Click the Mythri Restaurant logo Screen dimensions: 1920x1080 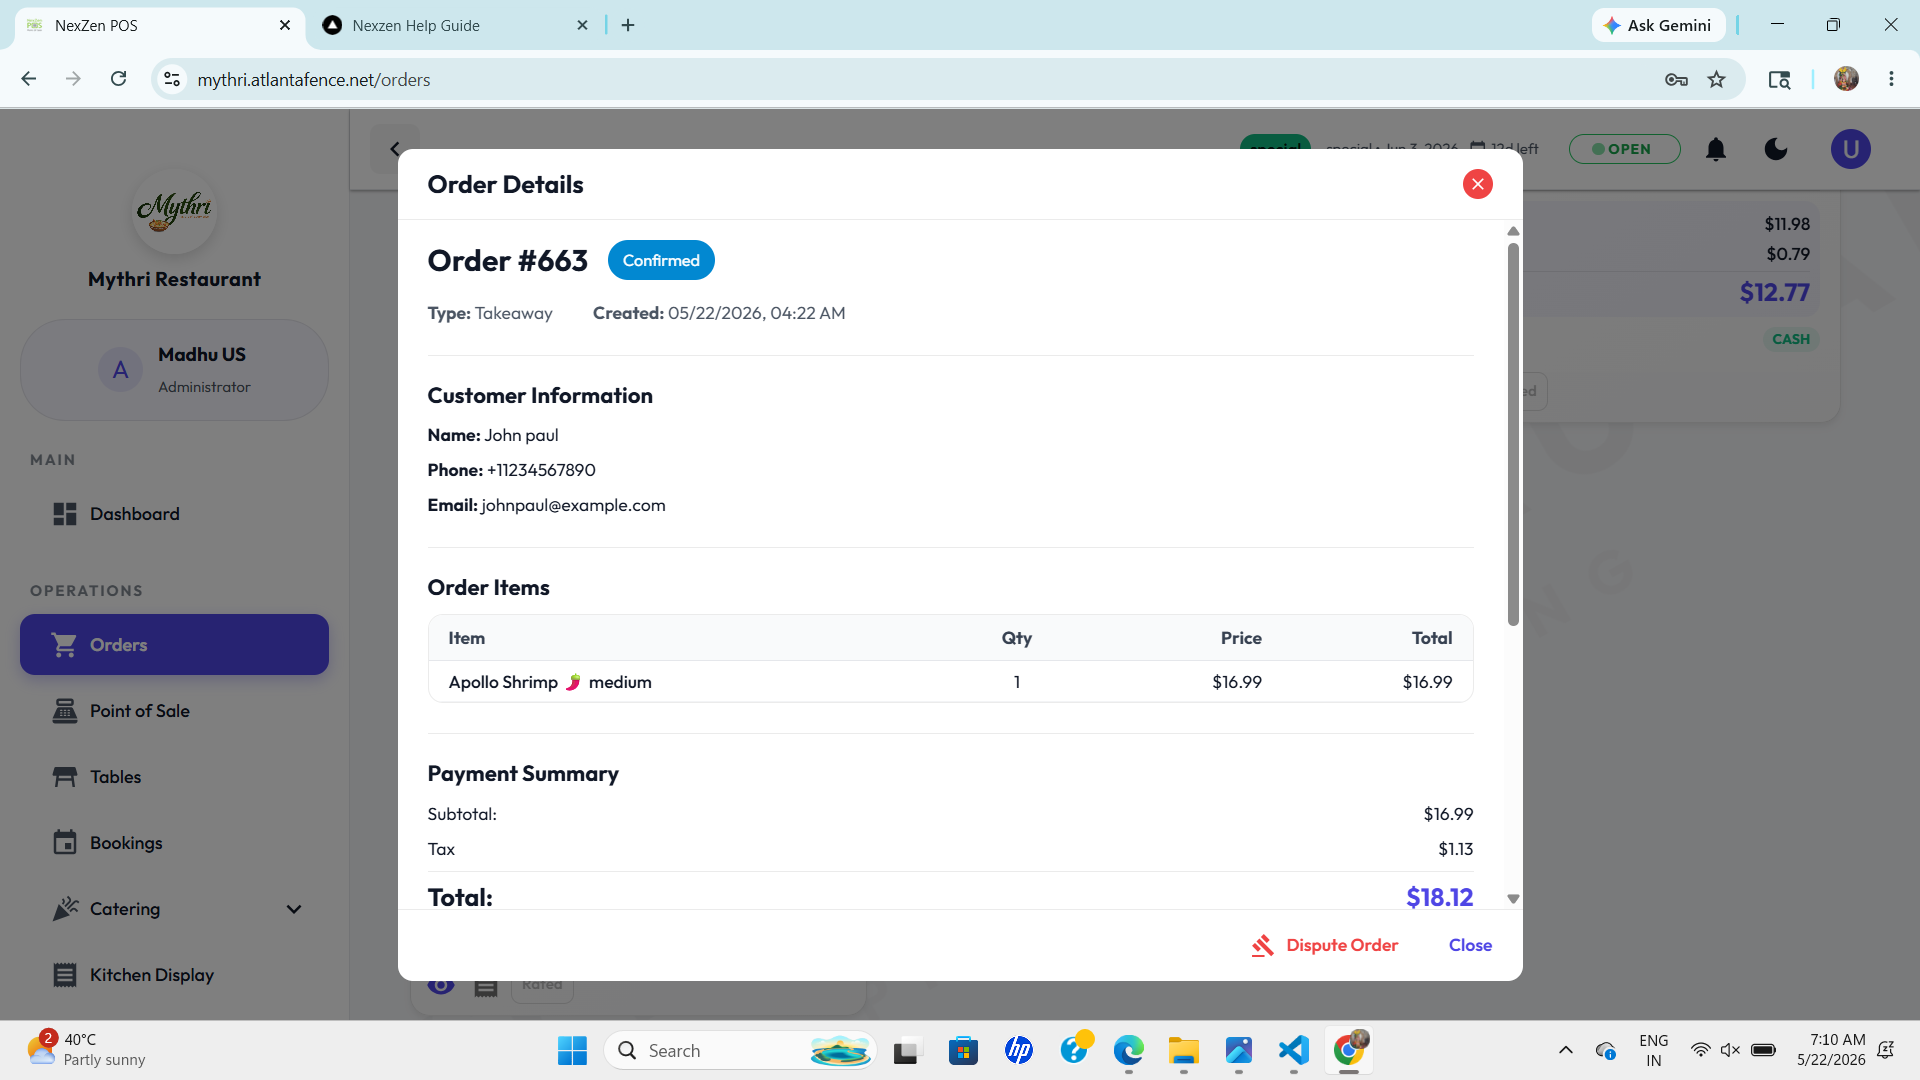[x=174, y=210]
